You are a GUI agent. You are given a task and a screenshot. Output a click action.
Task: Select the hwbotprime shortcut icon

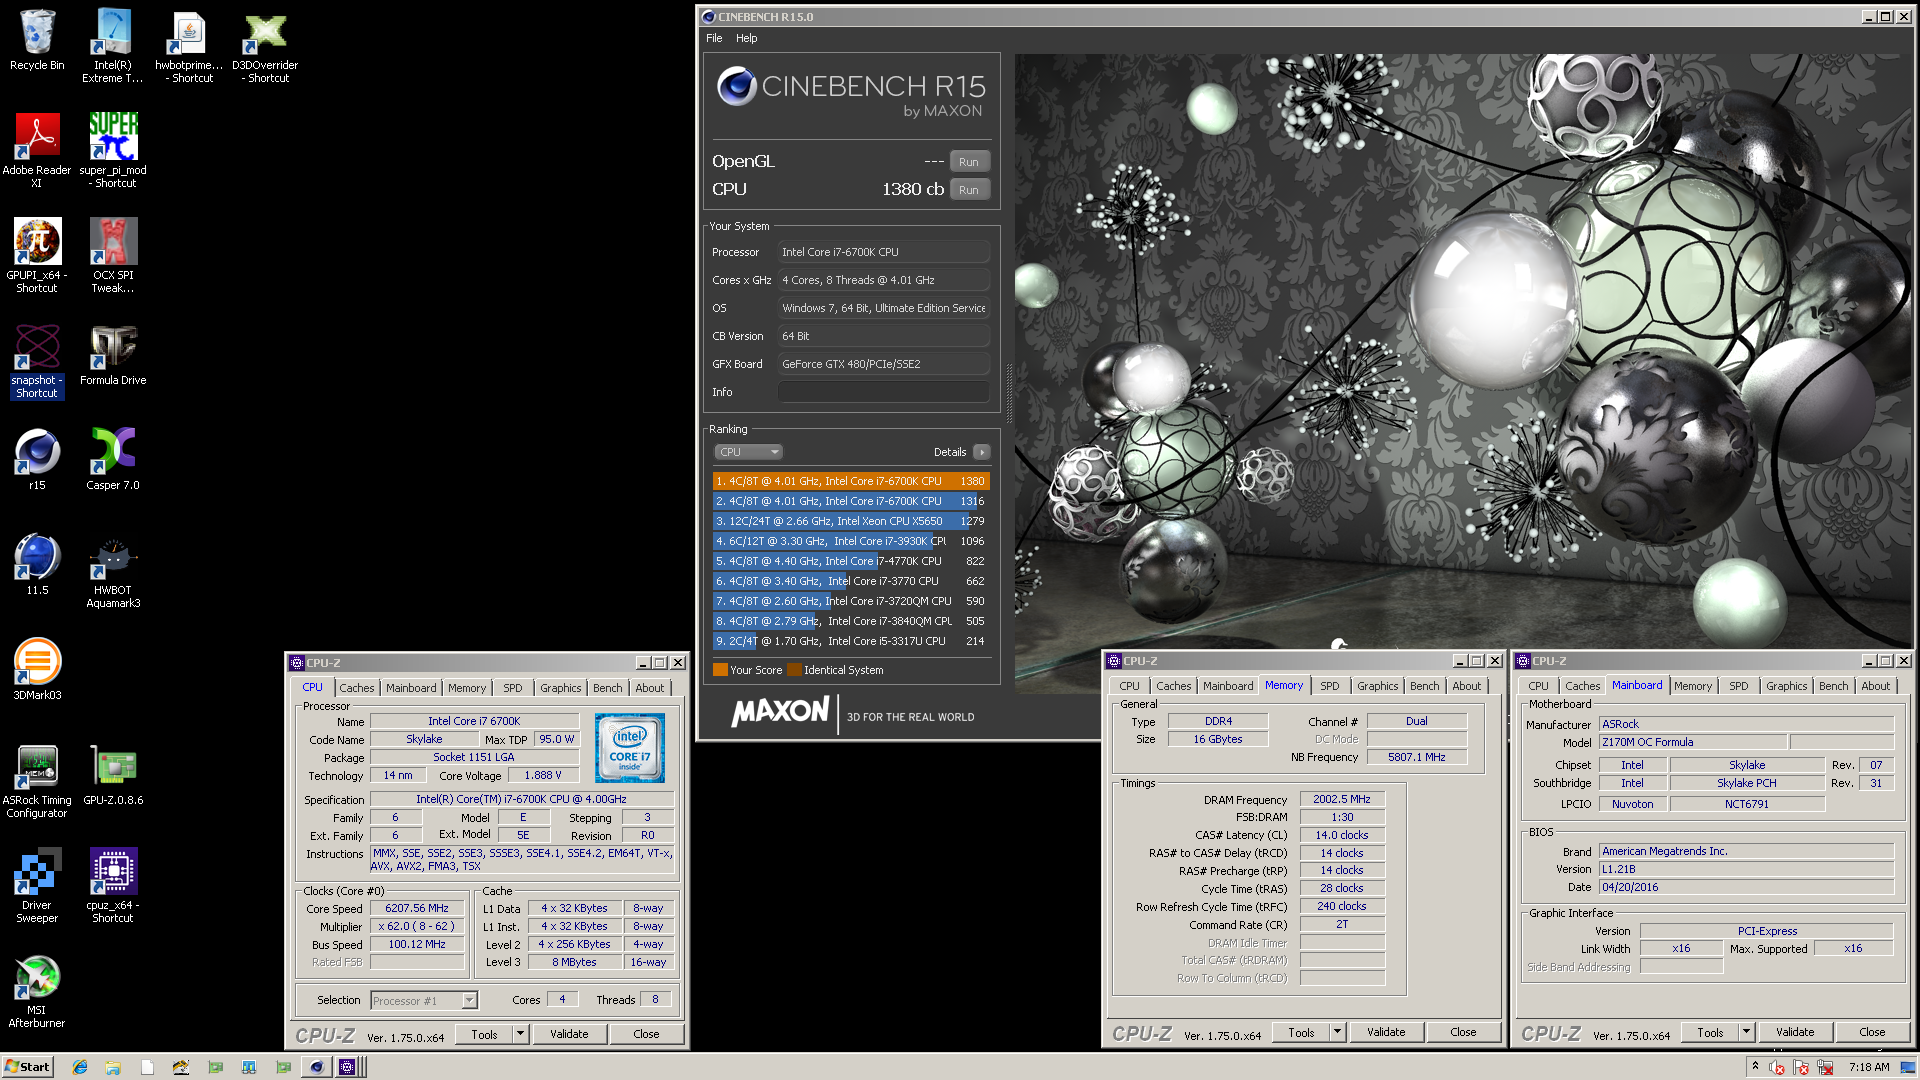click(189, 45)
